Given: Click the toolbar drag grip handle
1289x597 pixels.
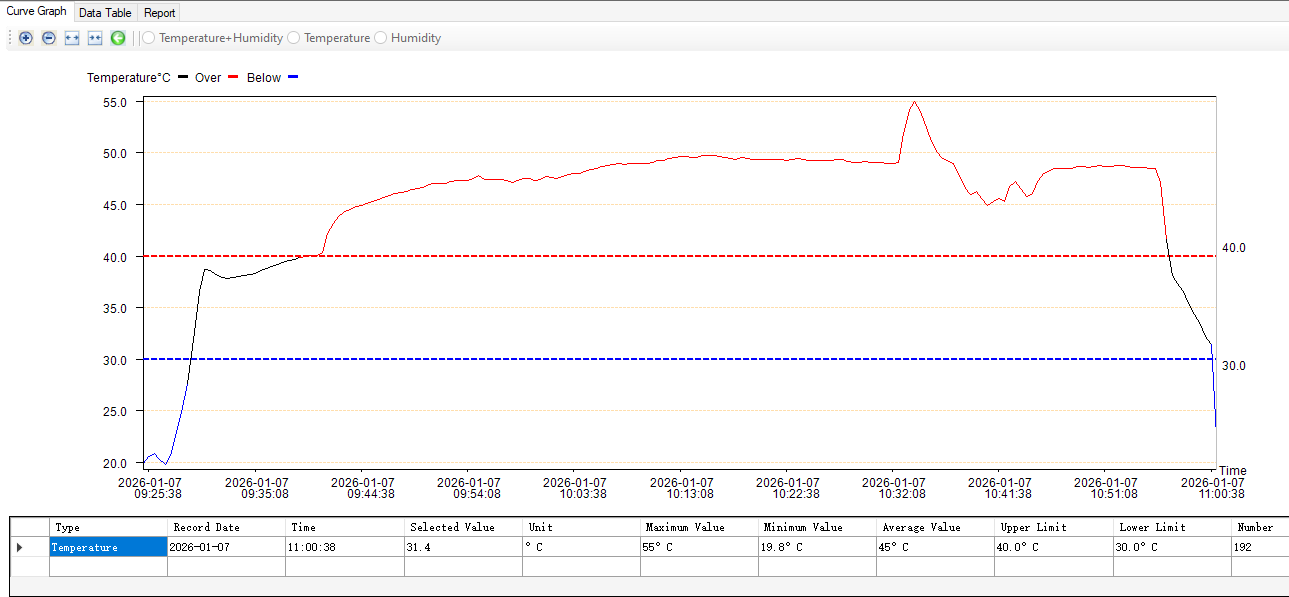Looking at the screenshot, I should [x=10, y=38].
